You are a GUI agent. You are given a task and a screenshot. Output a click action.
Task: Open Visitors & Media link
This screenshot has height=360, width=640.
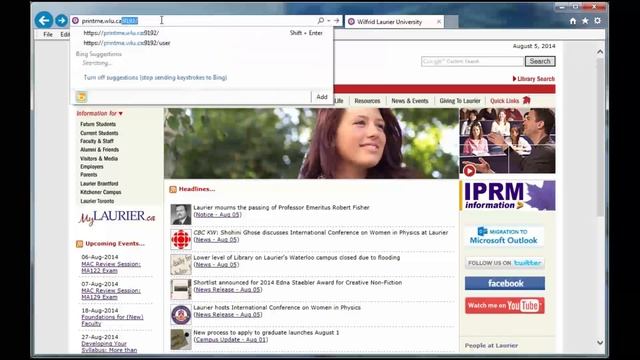pos(99,158)
